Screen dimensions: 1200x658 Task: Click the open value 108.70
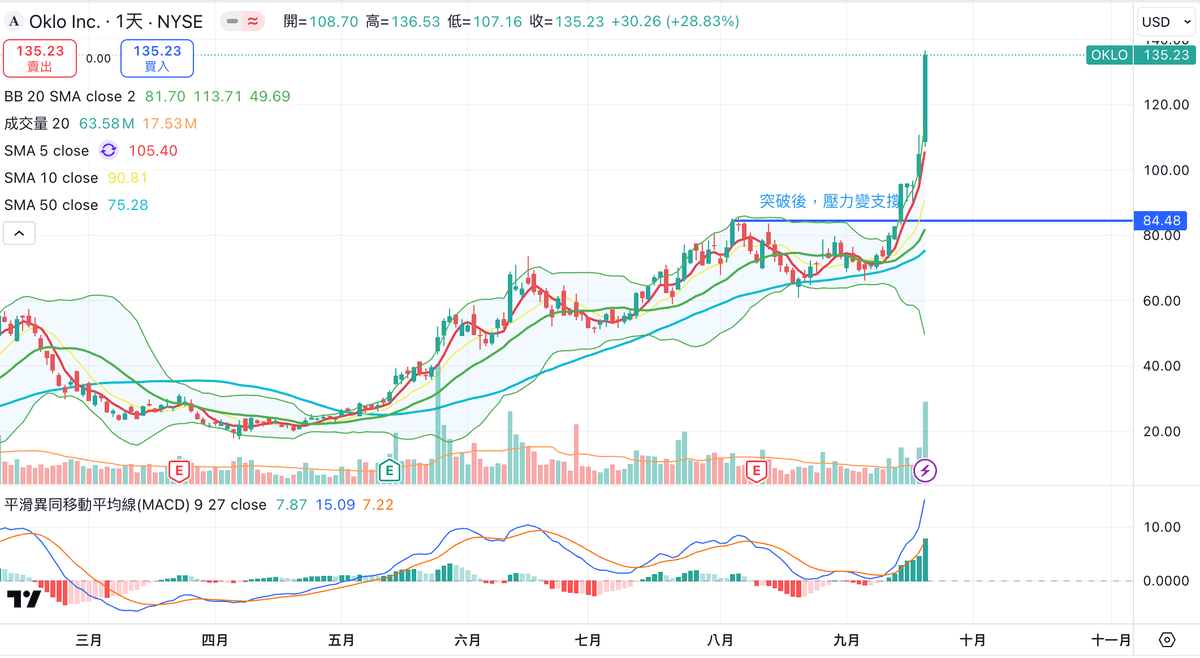coord(333,21)
